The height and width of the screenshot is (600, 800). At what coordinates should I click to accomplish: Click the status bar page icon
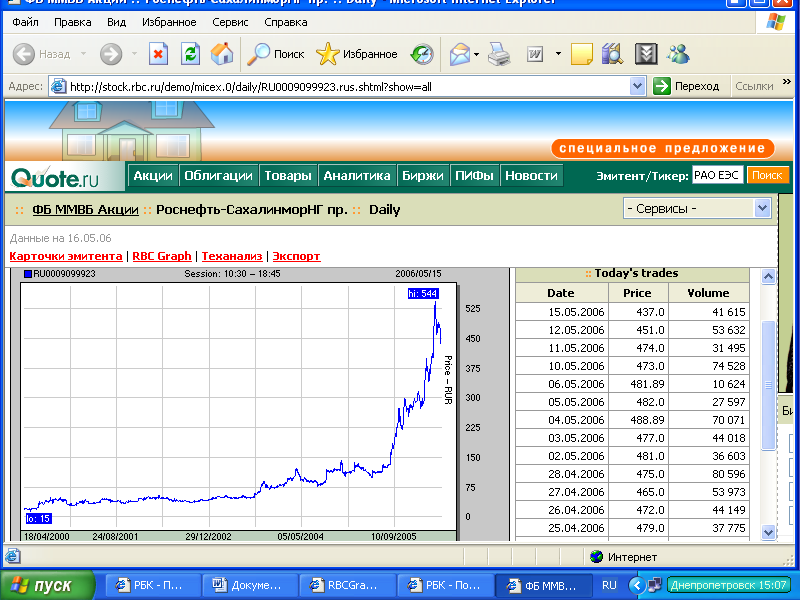13,556
